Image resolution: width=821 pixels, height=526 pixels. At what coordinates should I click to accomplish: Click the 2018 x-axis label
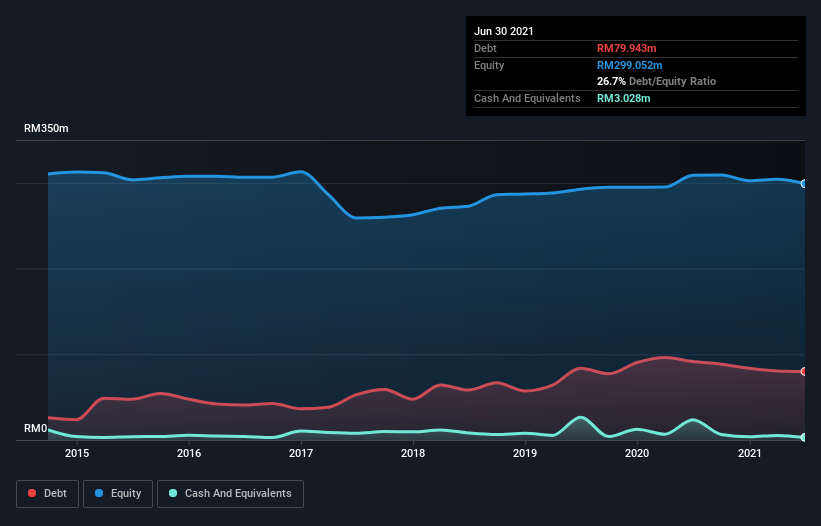pos(413,453)
